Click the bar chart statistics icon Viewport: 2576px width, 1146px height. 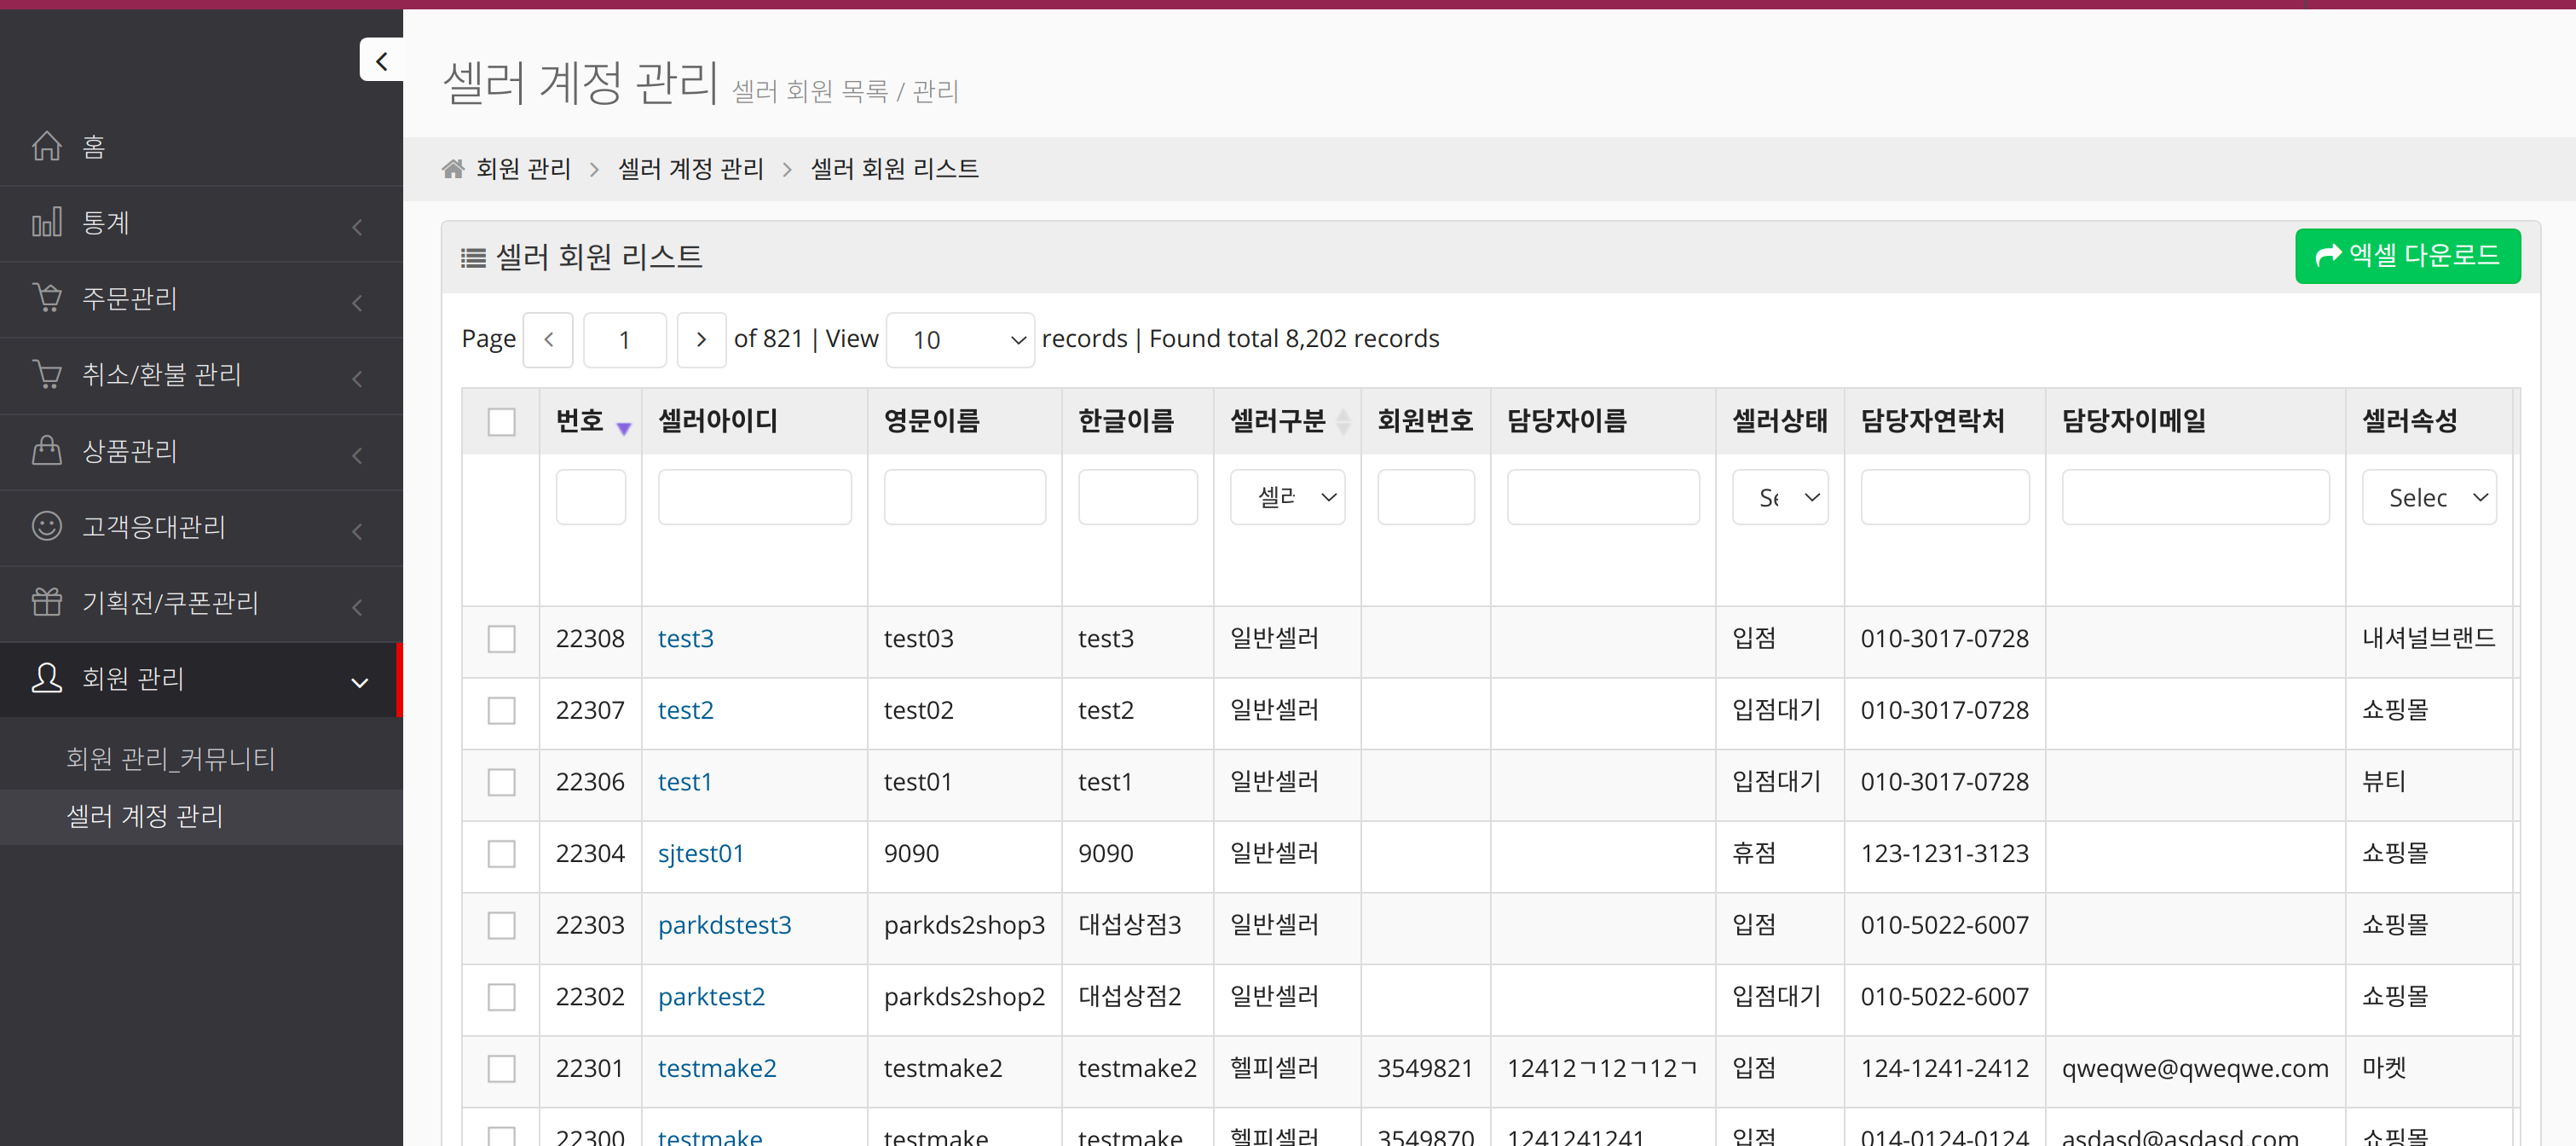tap(47, 222)
